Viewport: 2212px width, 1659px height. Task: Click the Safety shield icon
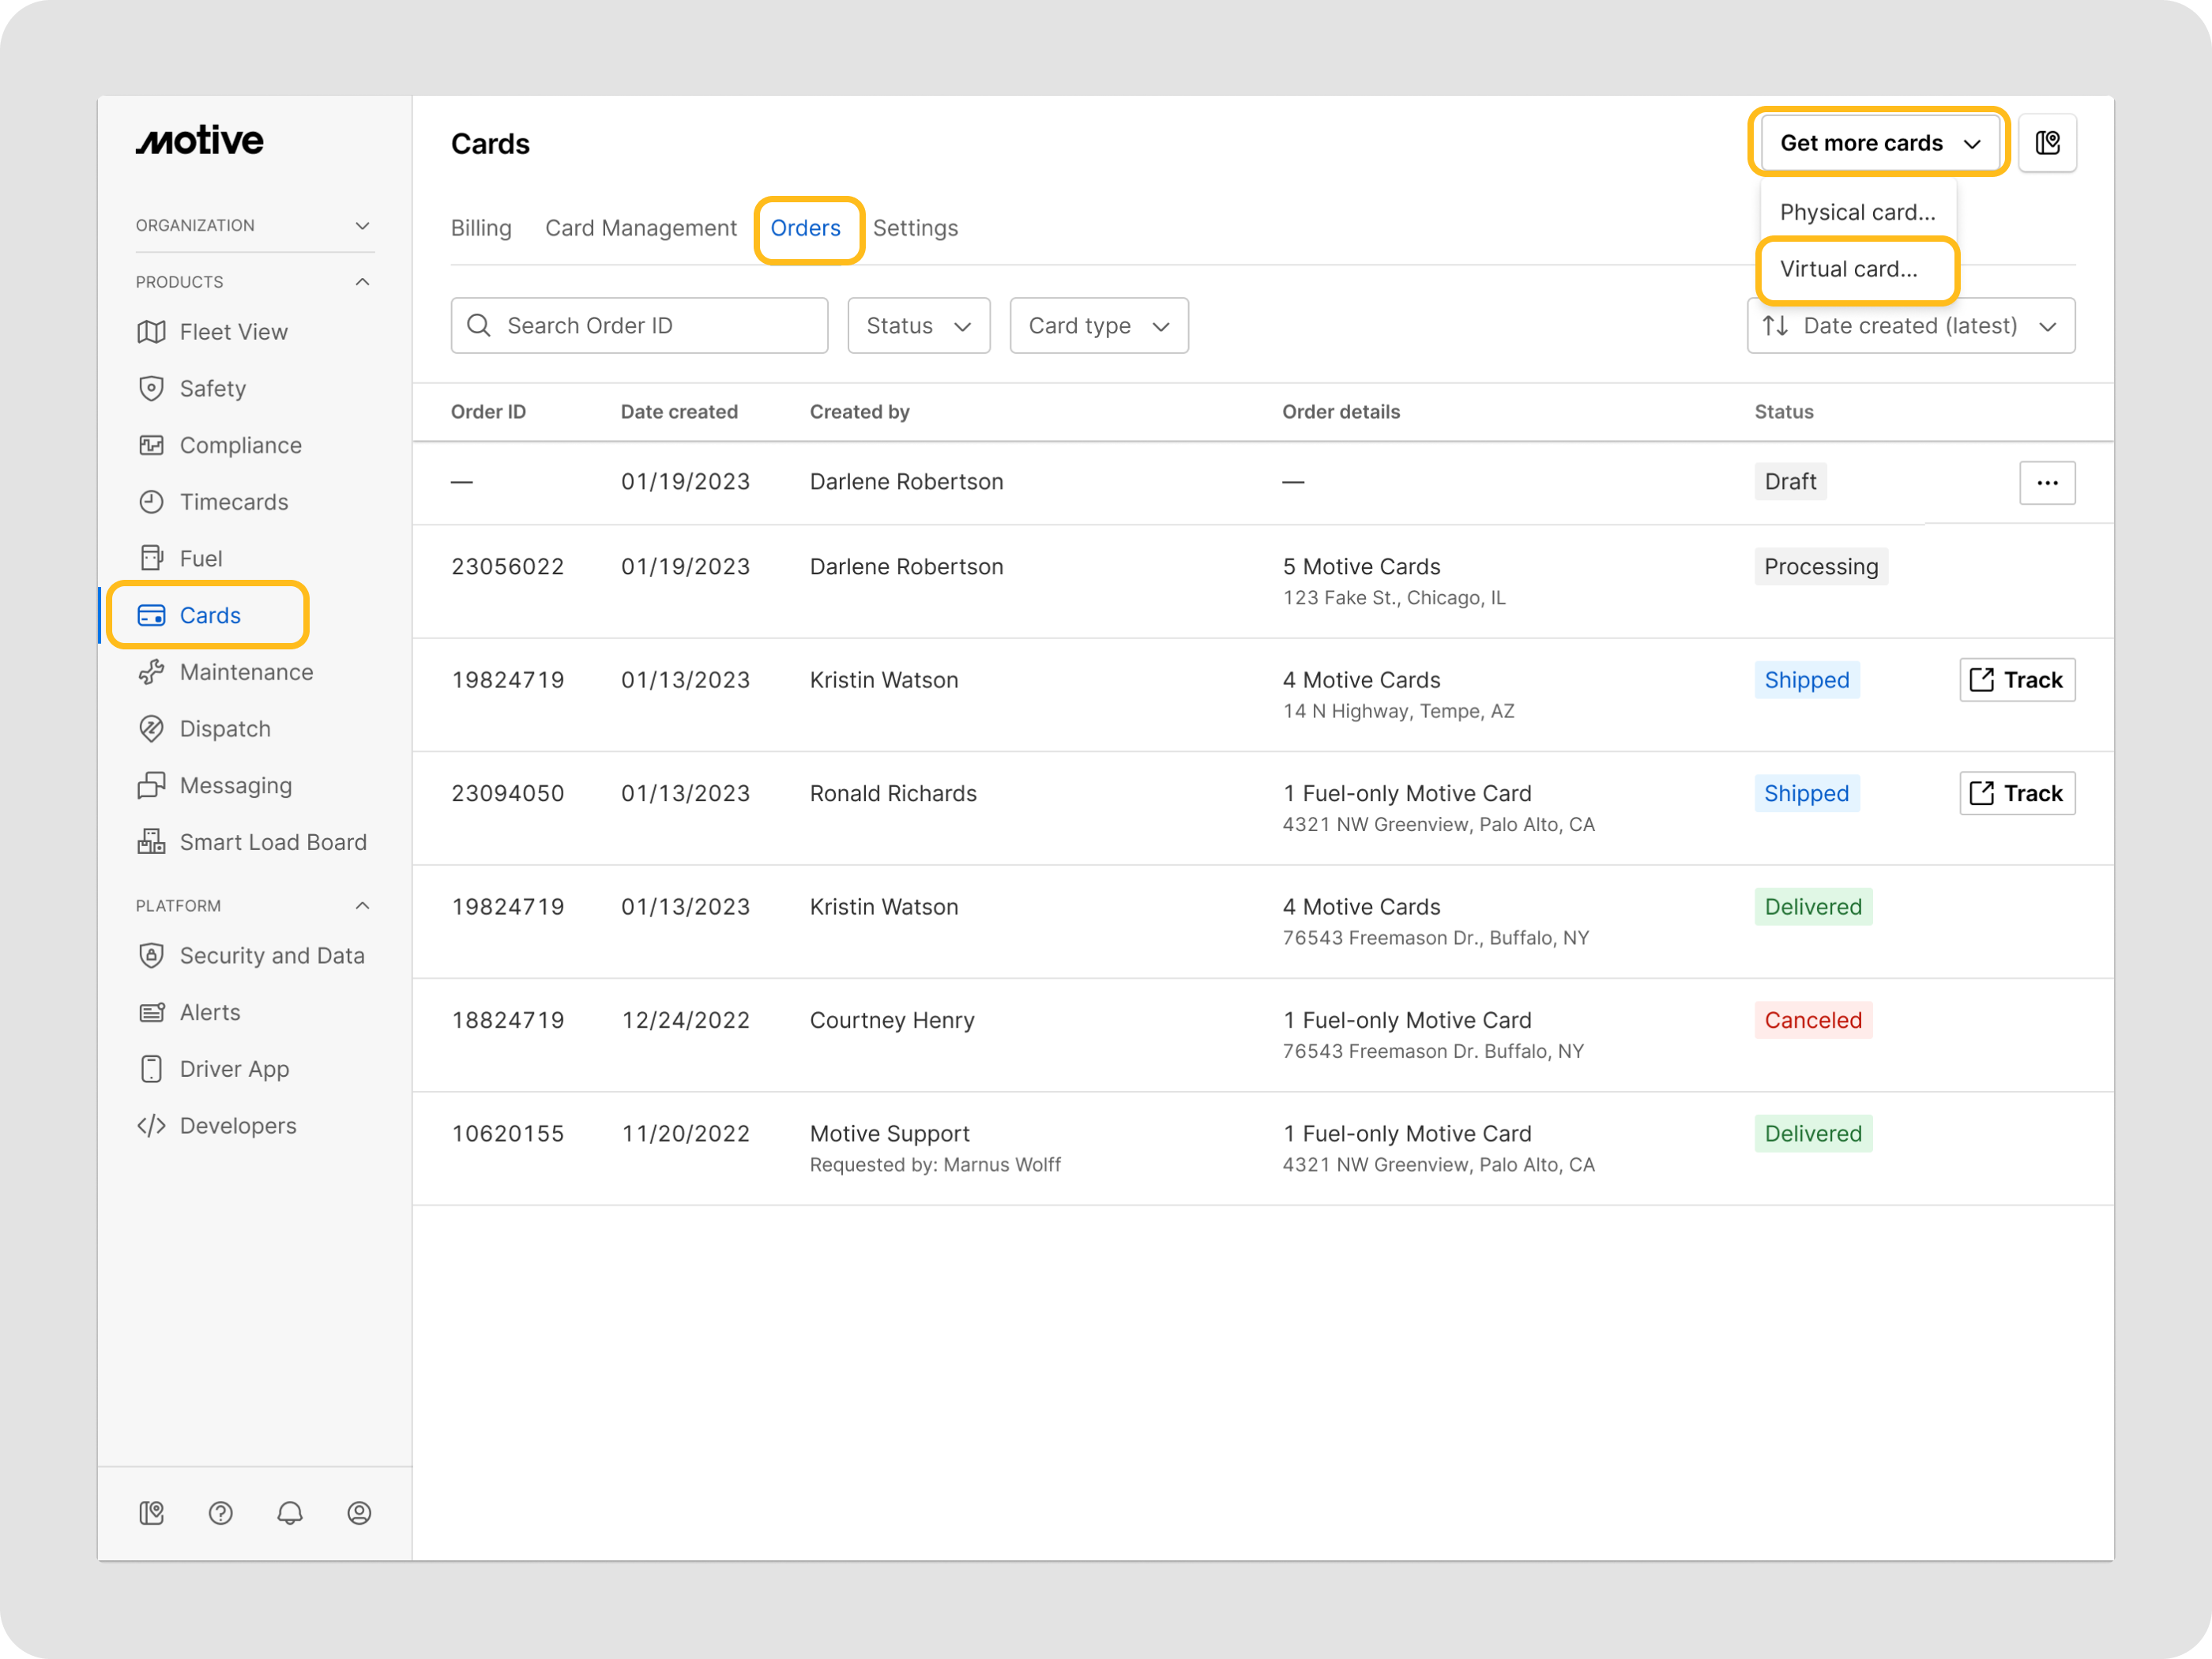151,389
